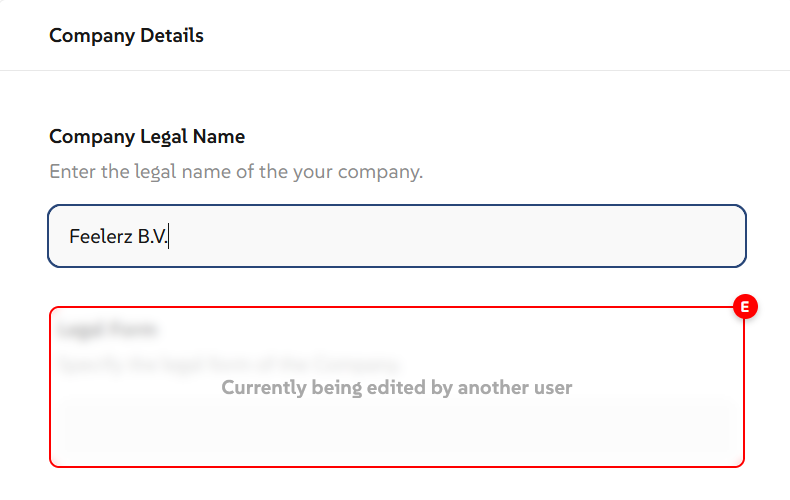Click the 'Enter the legal name' helper text

click(236, 172)
